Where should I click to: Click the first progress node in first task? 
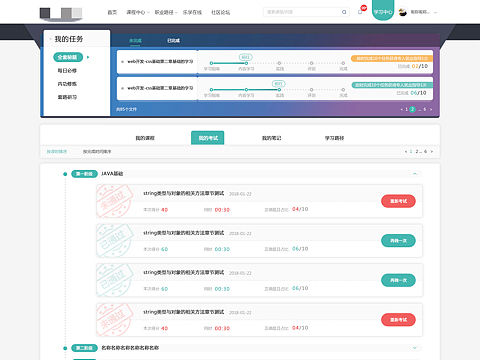(211, 63)
